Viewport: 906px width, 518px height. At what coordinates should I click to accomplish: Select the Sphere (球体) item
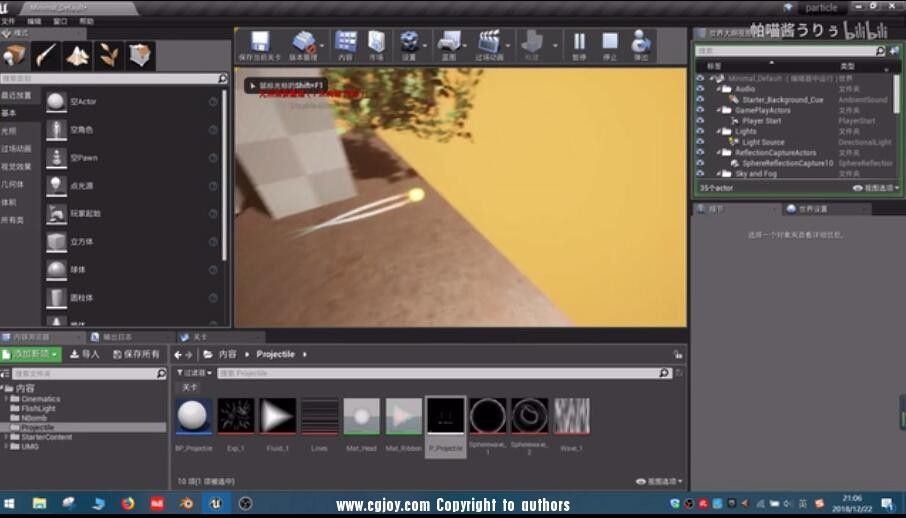pos(132,270)
